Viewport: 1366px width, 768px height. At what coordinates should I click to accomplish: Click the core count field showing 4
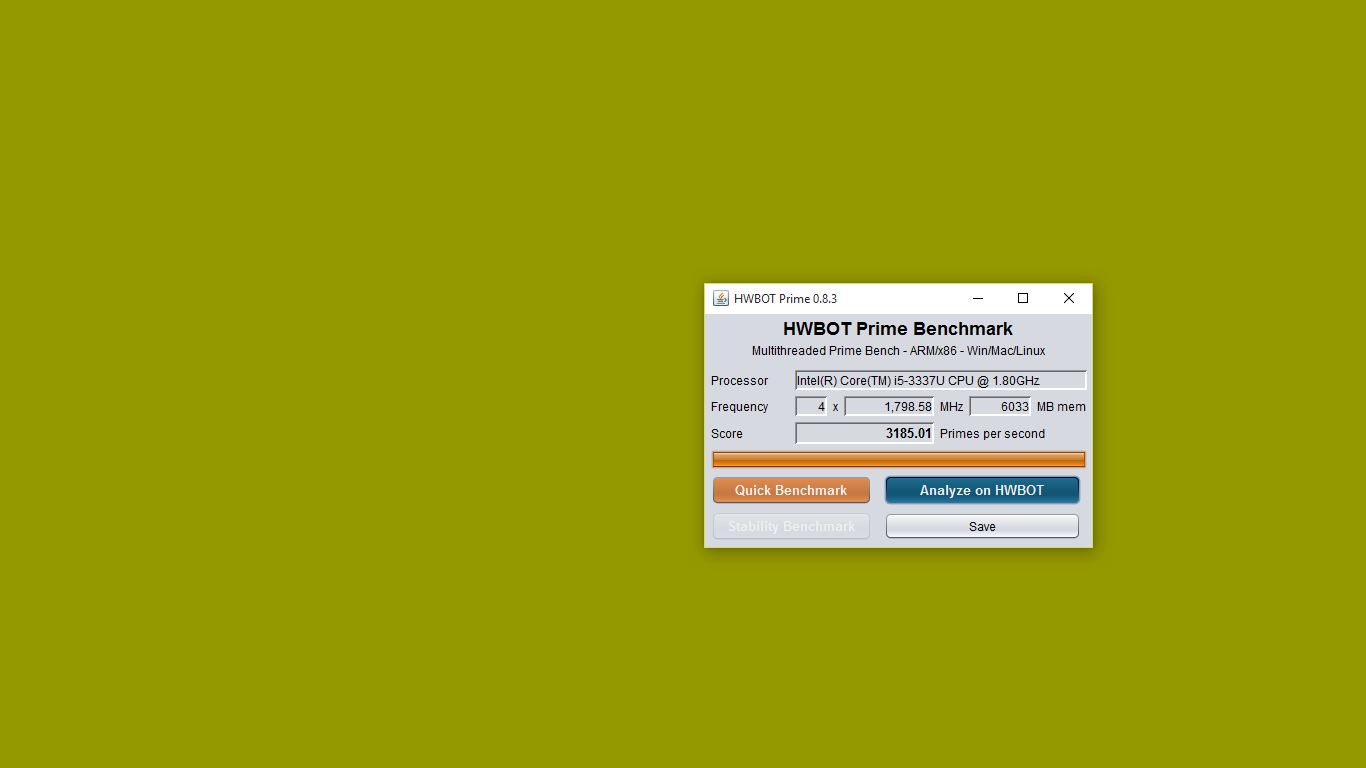click(x=811, y=406)
